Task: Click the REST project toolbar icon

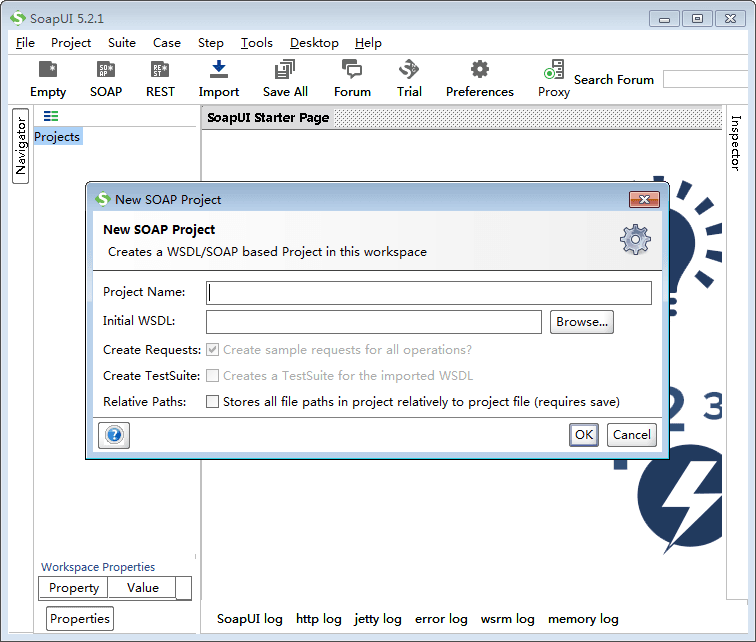Action: tap(160, 70)
